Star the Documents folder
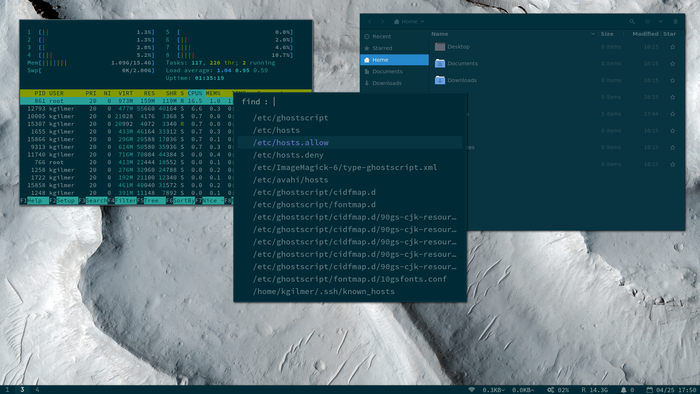This screenshot has height=394, width=700. pos(672,64)
